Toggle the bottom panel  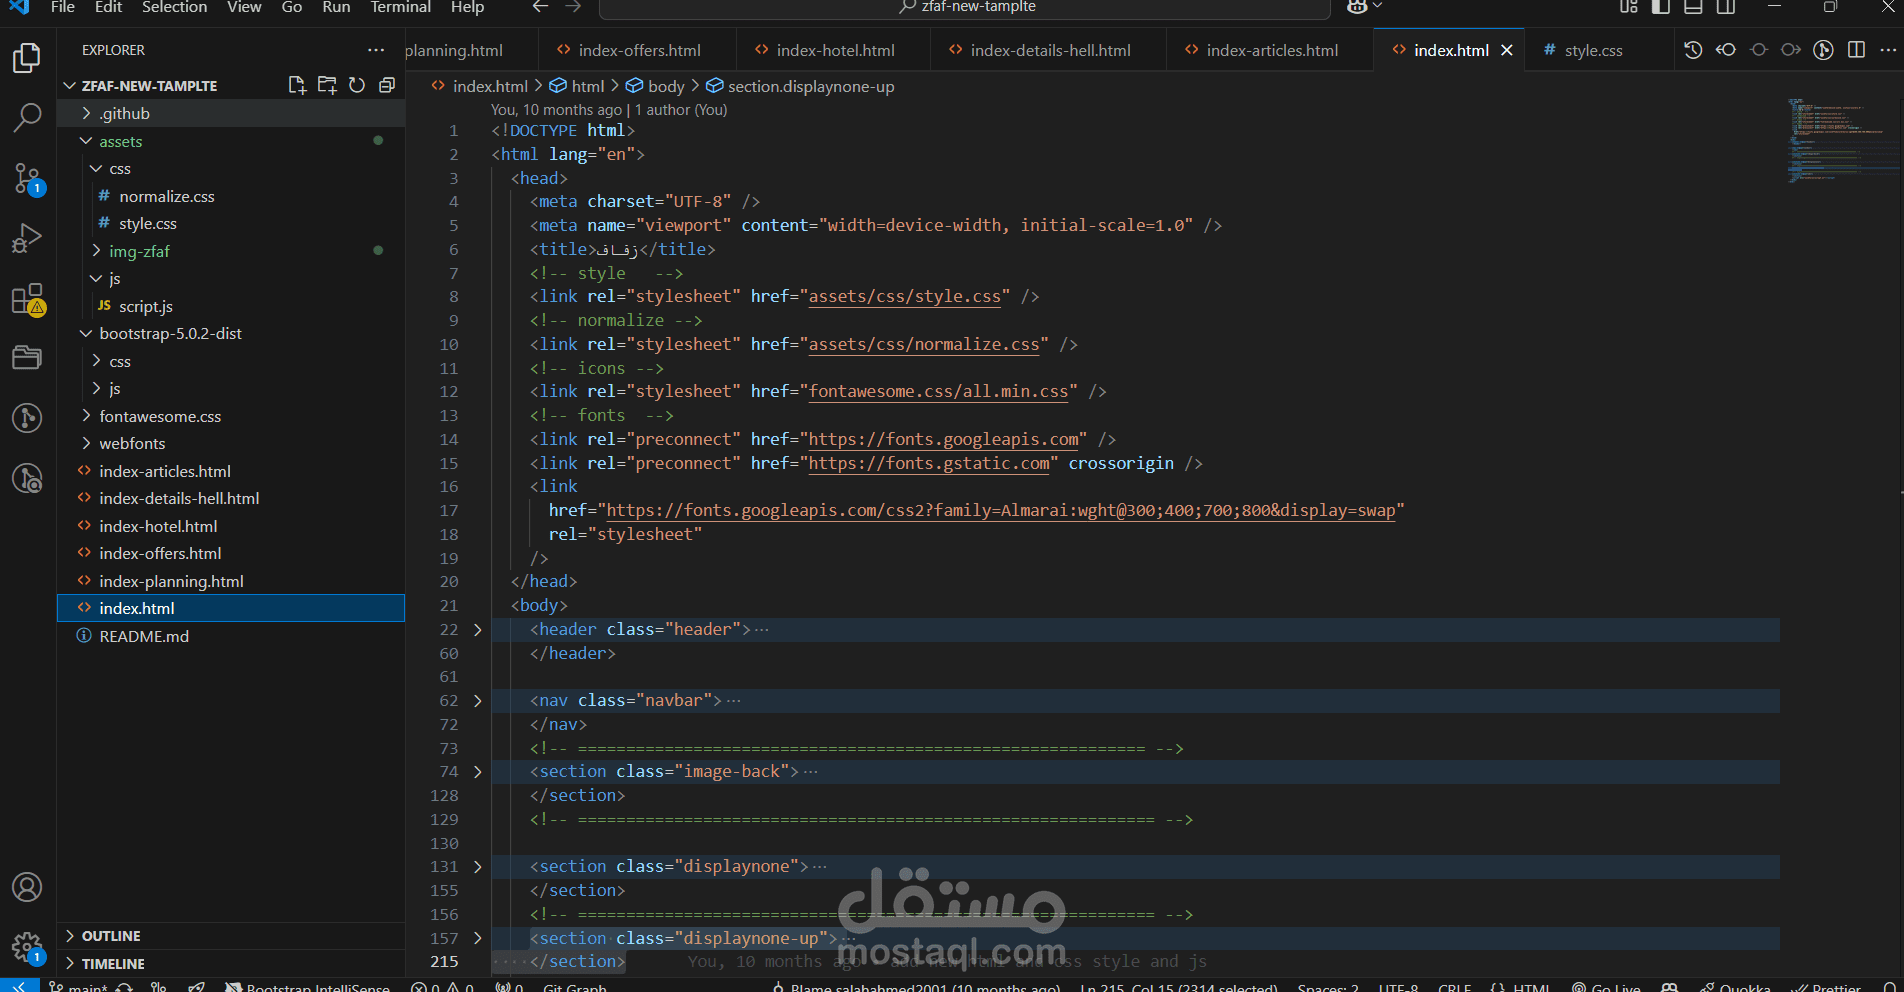pyautogui.click(x=1693, y=7)
